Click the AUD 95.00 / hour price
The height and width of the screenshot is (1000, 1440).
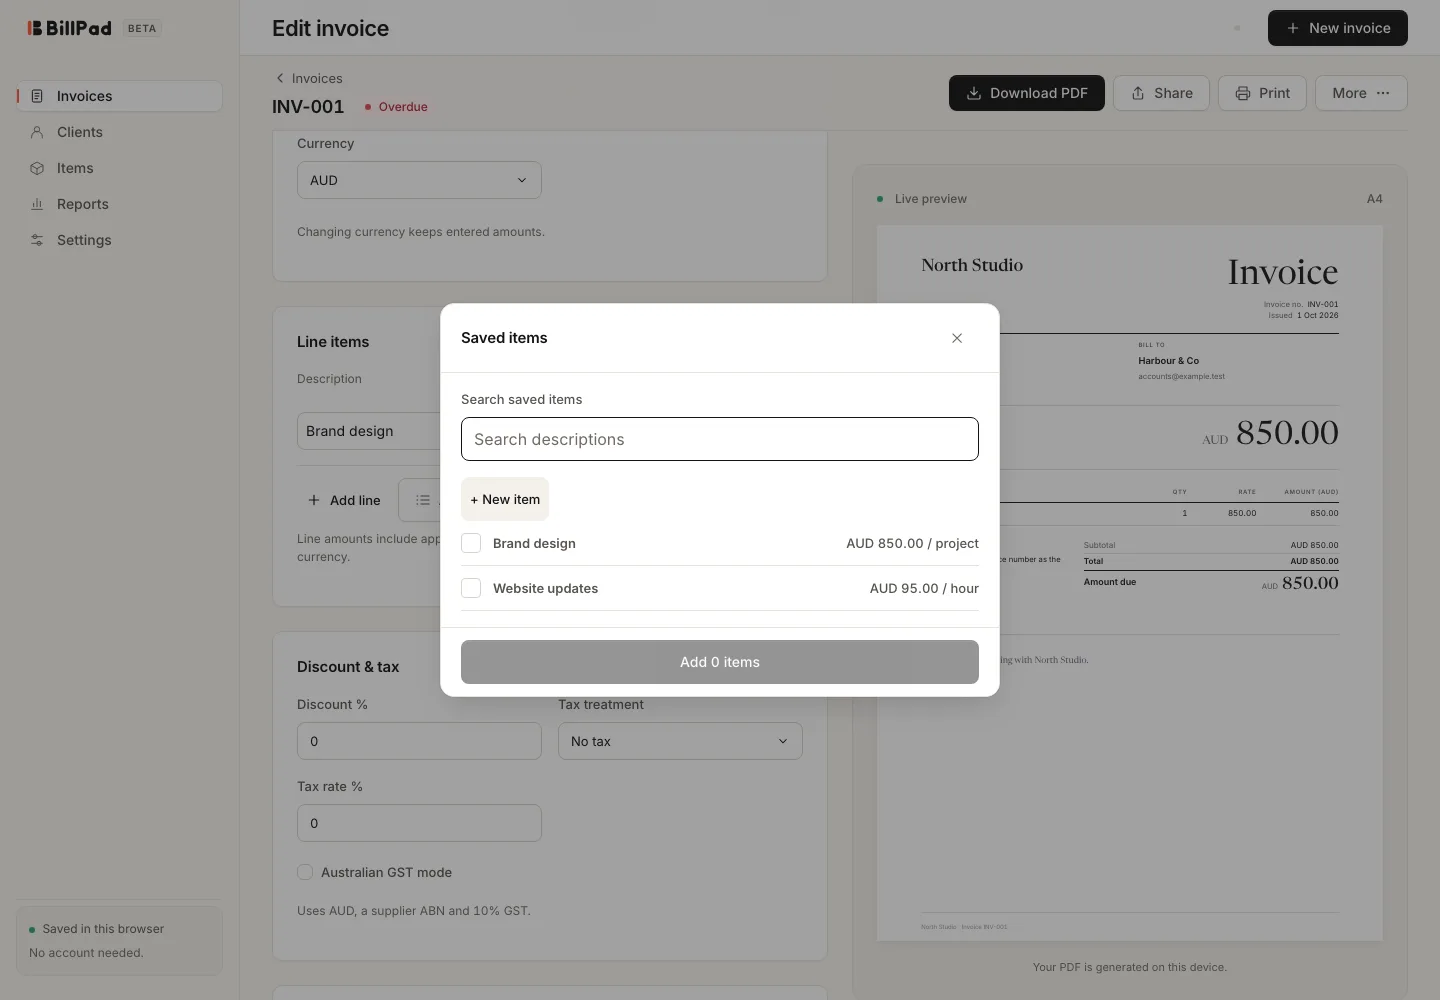coord(924,588)
